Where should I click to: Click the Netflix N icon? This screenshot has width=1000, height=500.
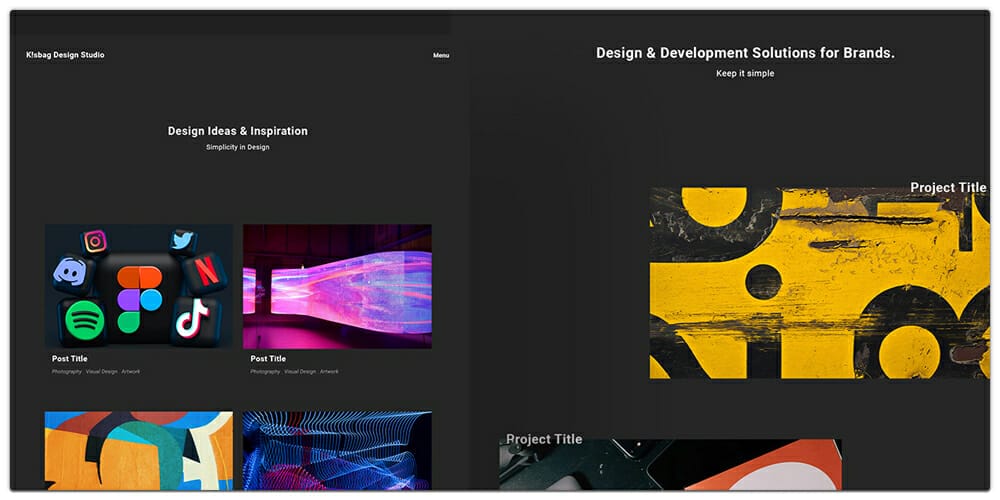pos(205,272)
